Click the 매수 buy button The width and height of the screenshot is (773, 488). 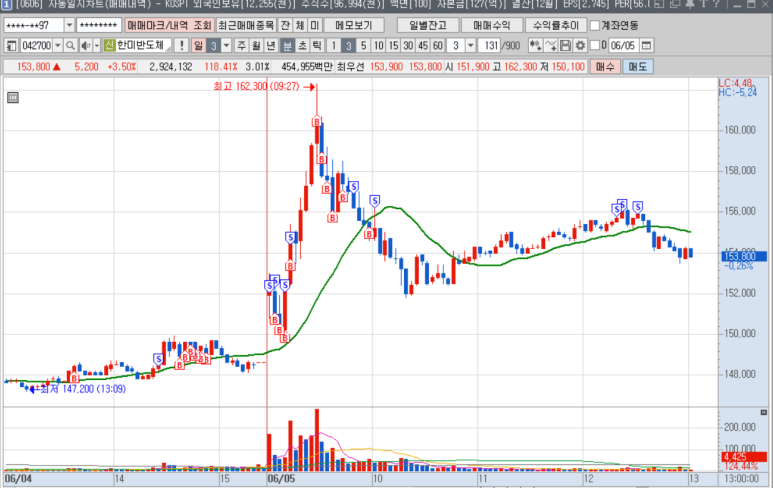pyautogui.click(x=605, y=66)
